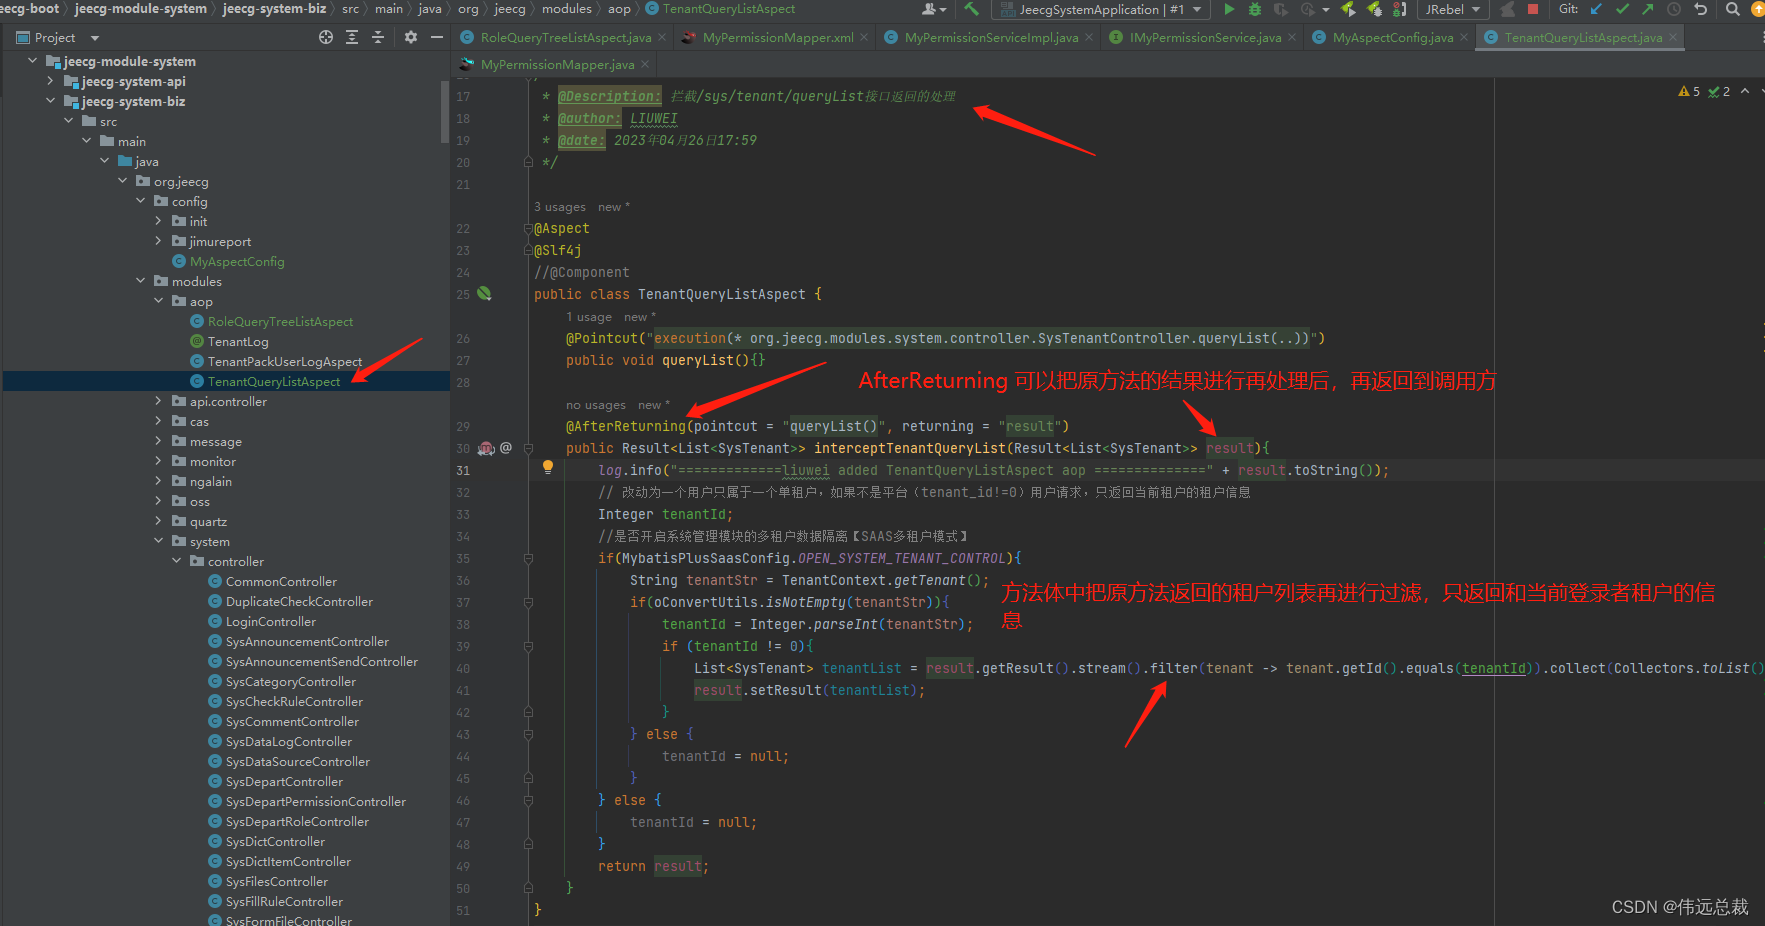Click the gutter advice icon at line 30
The width and height of the screenshot is (1765, 926).
487,448
